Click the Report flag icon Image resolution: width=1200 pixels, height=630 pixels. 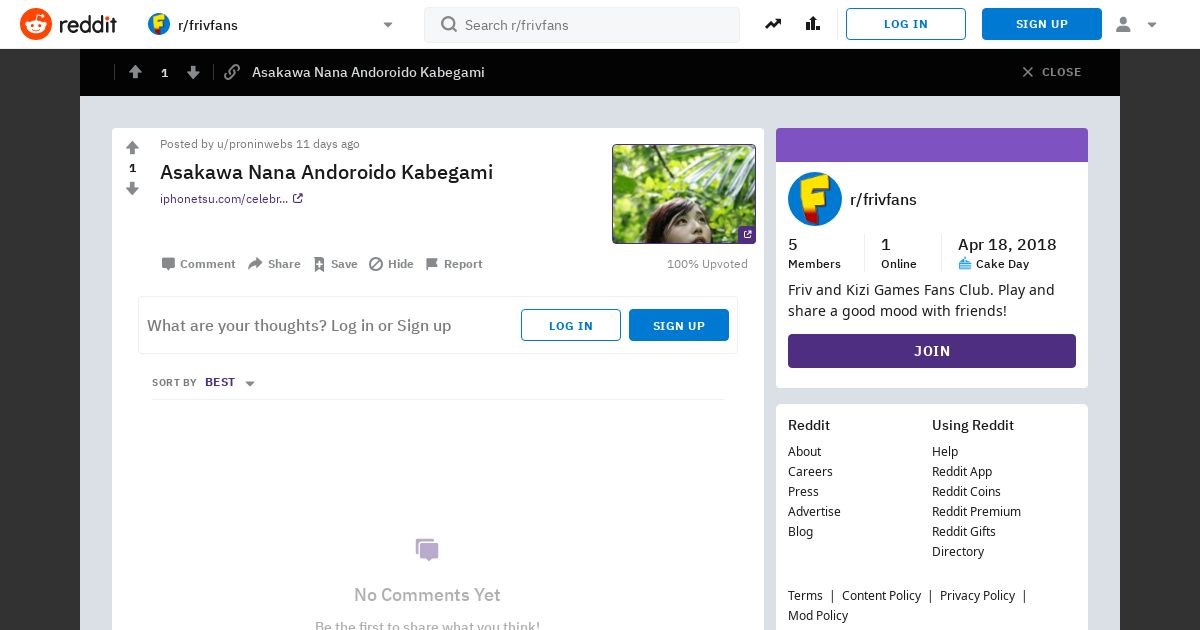point(432,264)
